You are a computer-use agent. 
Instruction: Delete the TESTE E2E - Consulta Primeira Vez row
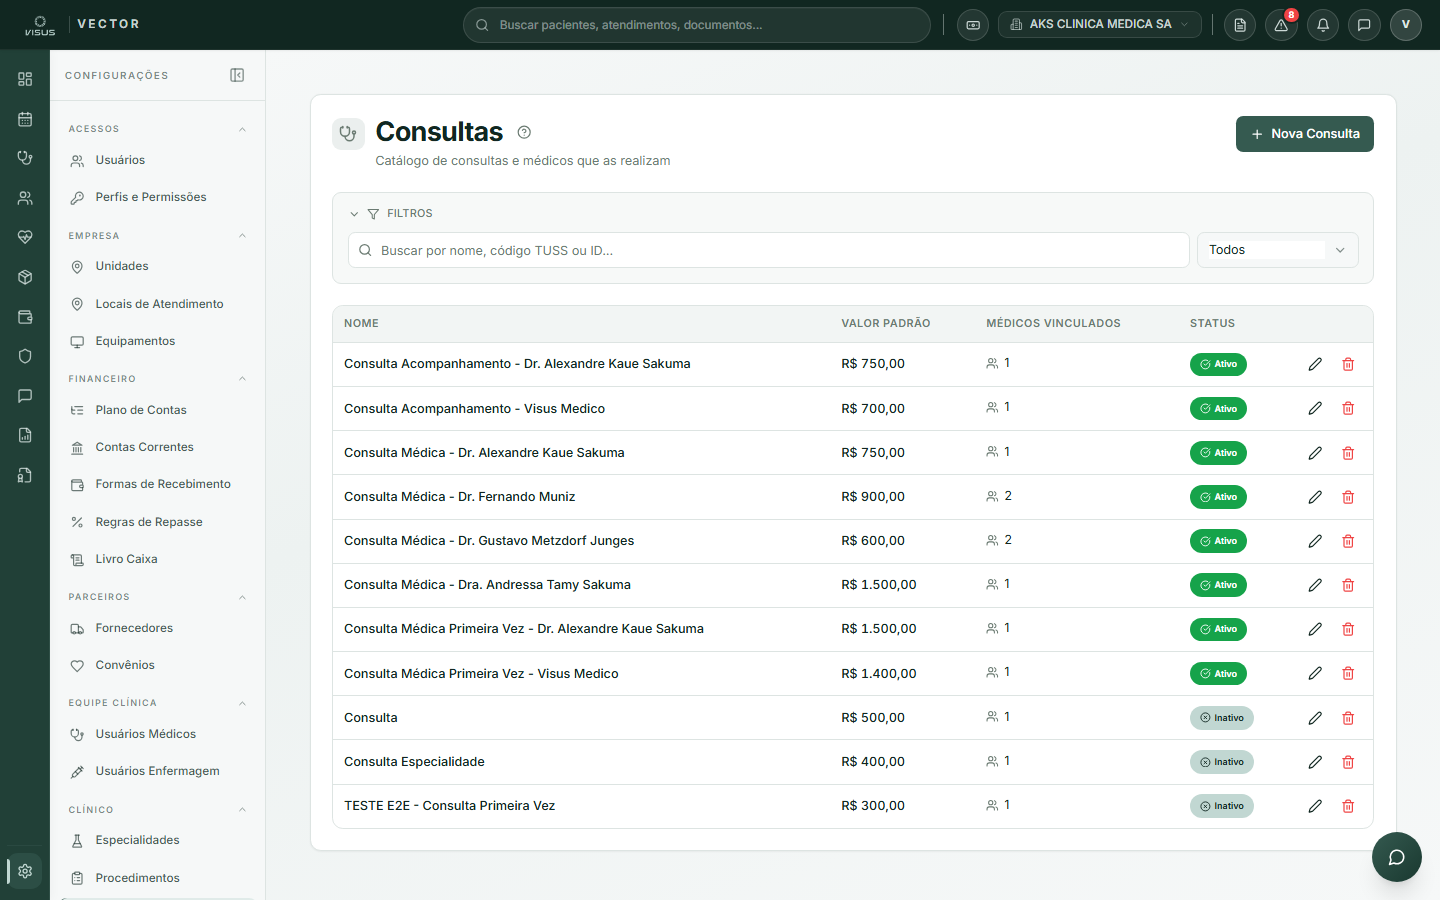(x=1348, y=806)
